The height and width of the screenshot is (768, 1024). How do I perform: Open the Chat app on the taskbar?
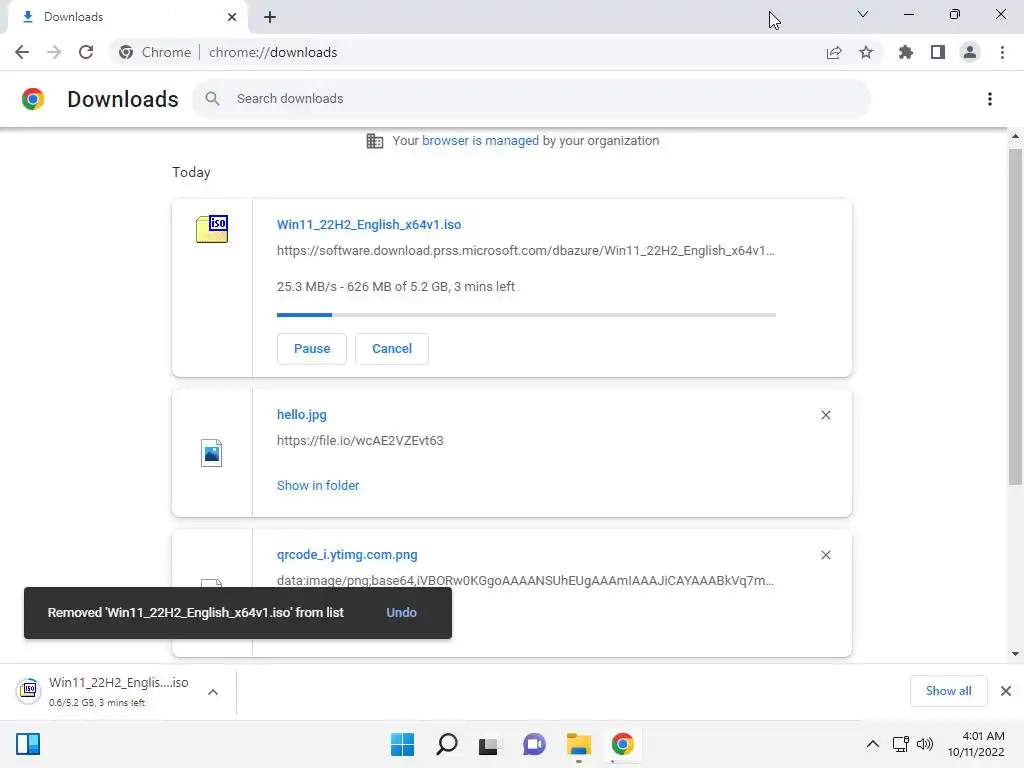pos(534,744)
